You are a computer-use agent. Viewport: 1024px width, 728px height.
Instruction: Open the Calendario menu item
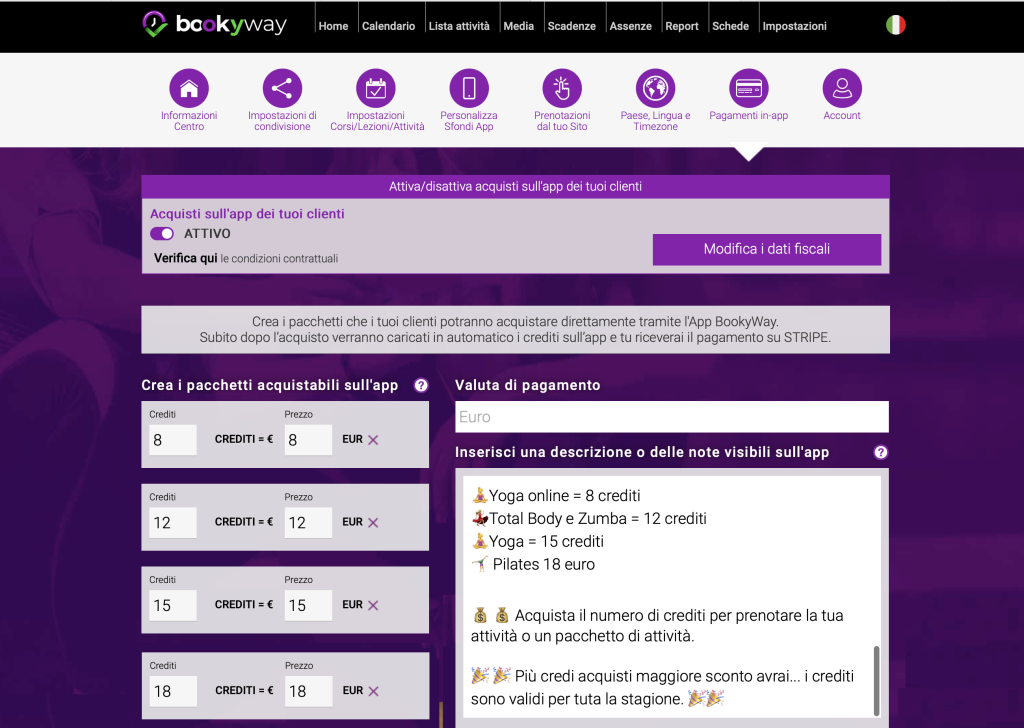pos(388,26)
